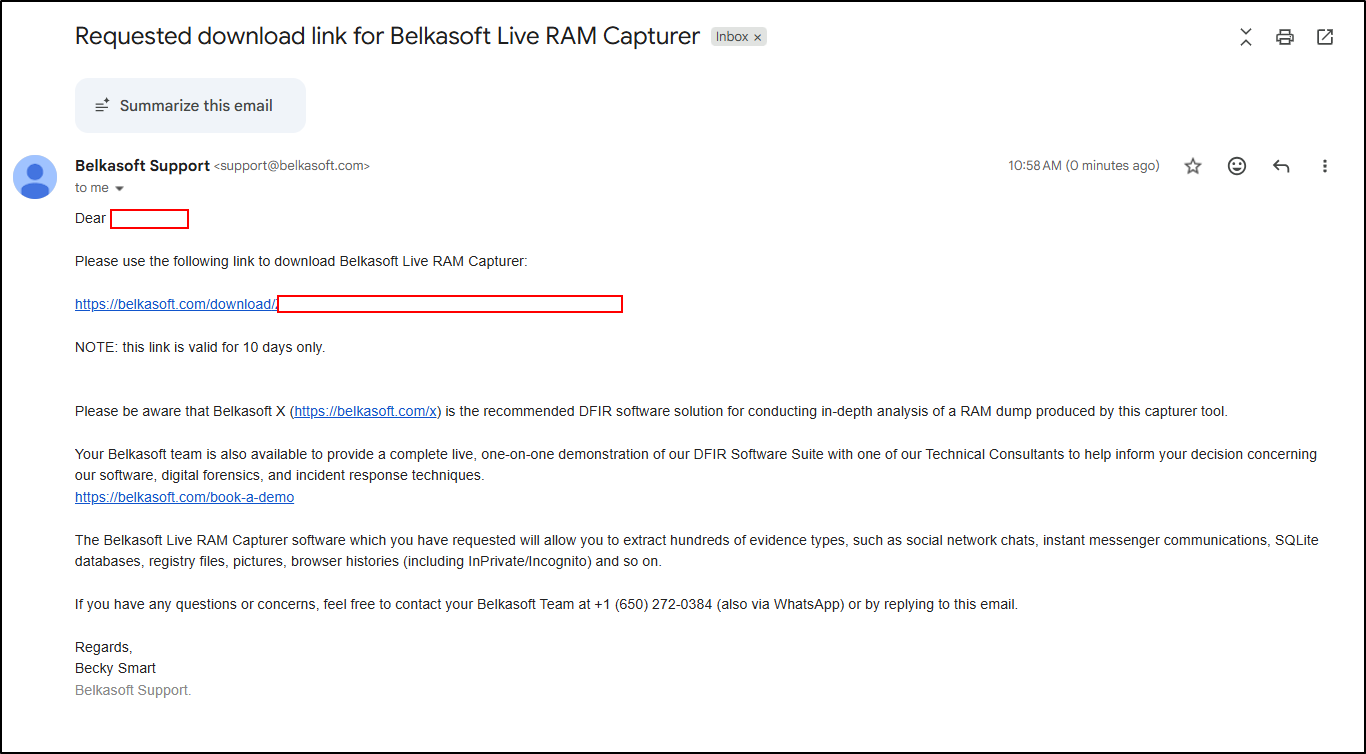This screenshot has height=754, width=1366.
Task: Select the email subject heading text
Action: point(387,37)
